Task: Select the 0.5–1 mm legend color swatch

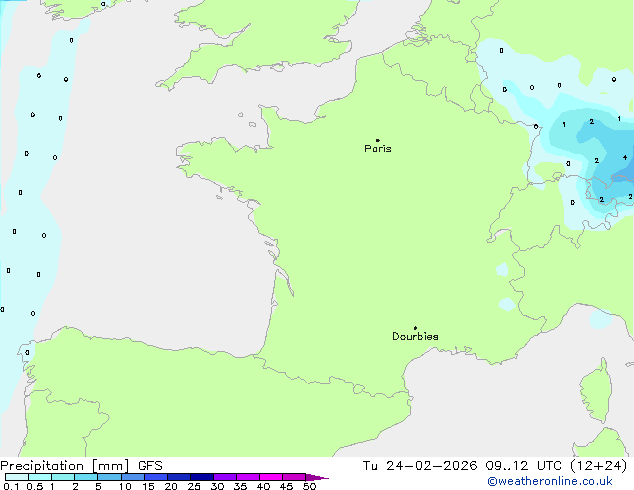Action: (x=40, y=477)
